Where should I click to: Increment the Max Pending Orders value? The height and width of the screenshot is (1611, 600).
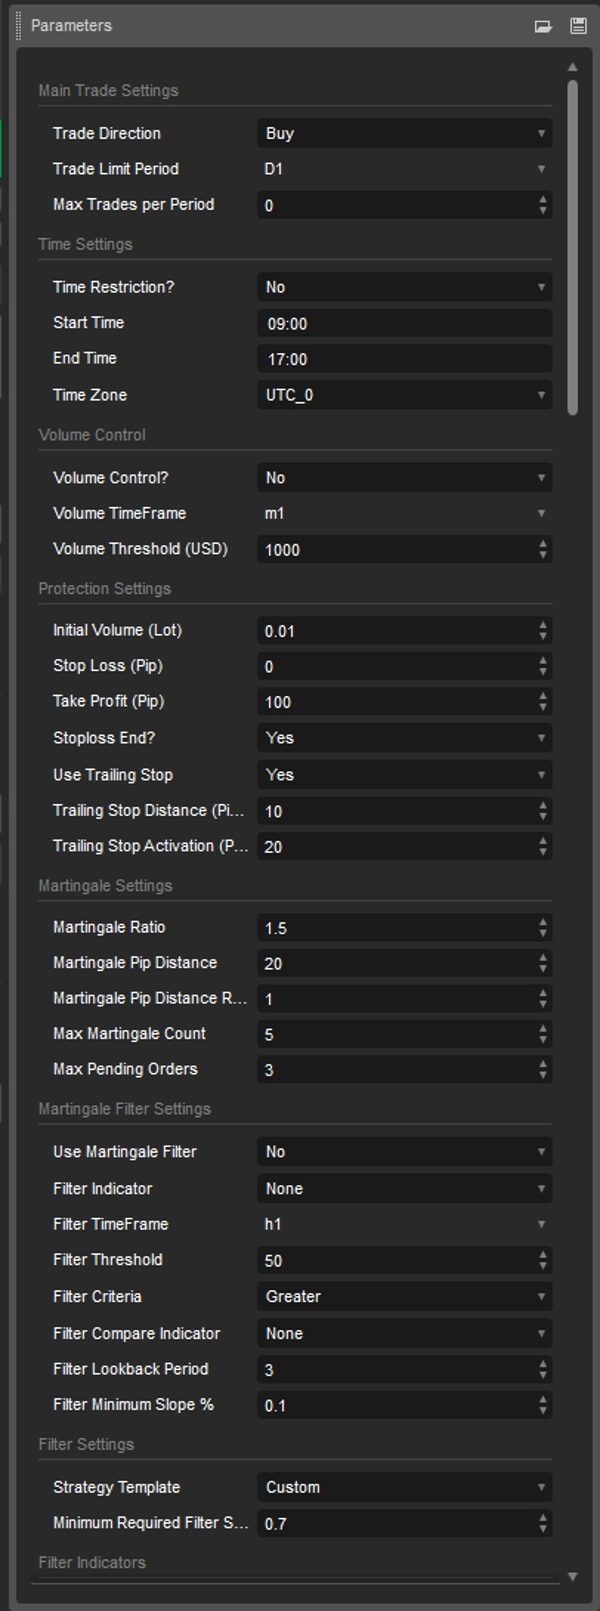pyautogui.click(x=541, y=1064)
